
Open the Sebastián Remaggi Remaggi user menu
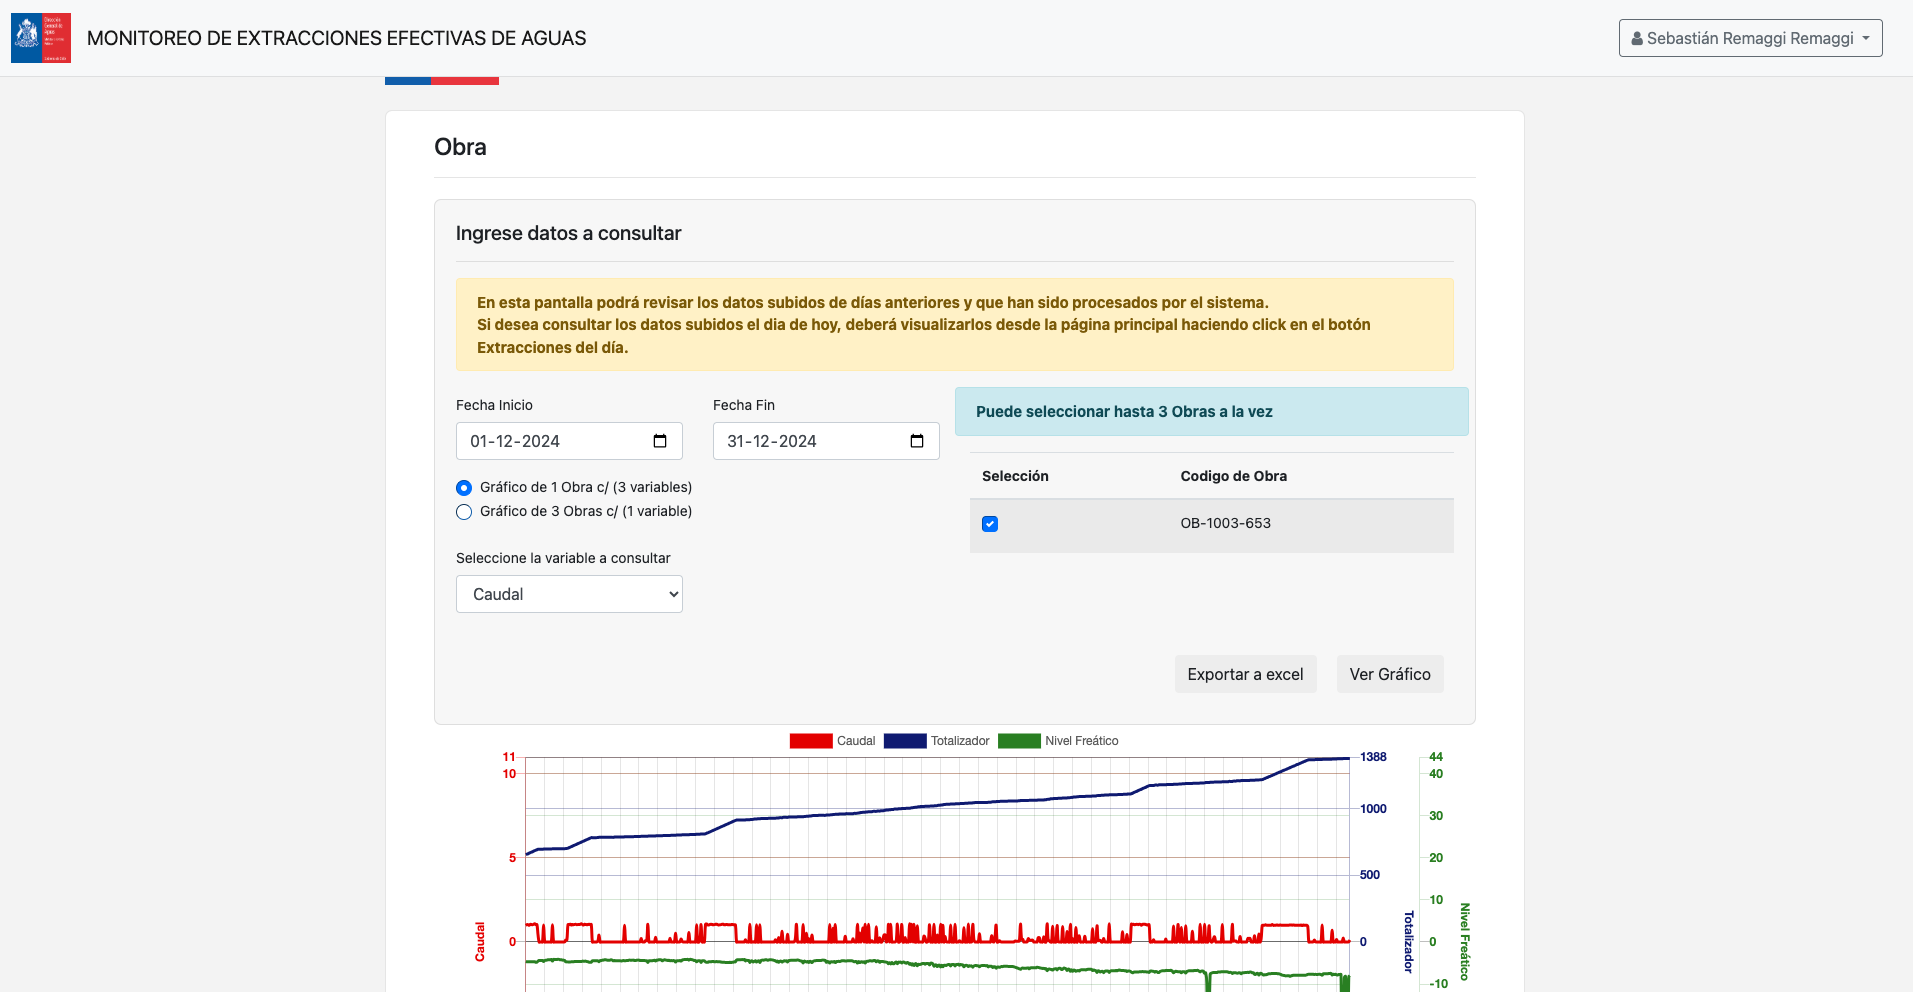pos(1750,38)
